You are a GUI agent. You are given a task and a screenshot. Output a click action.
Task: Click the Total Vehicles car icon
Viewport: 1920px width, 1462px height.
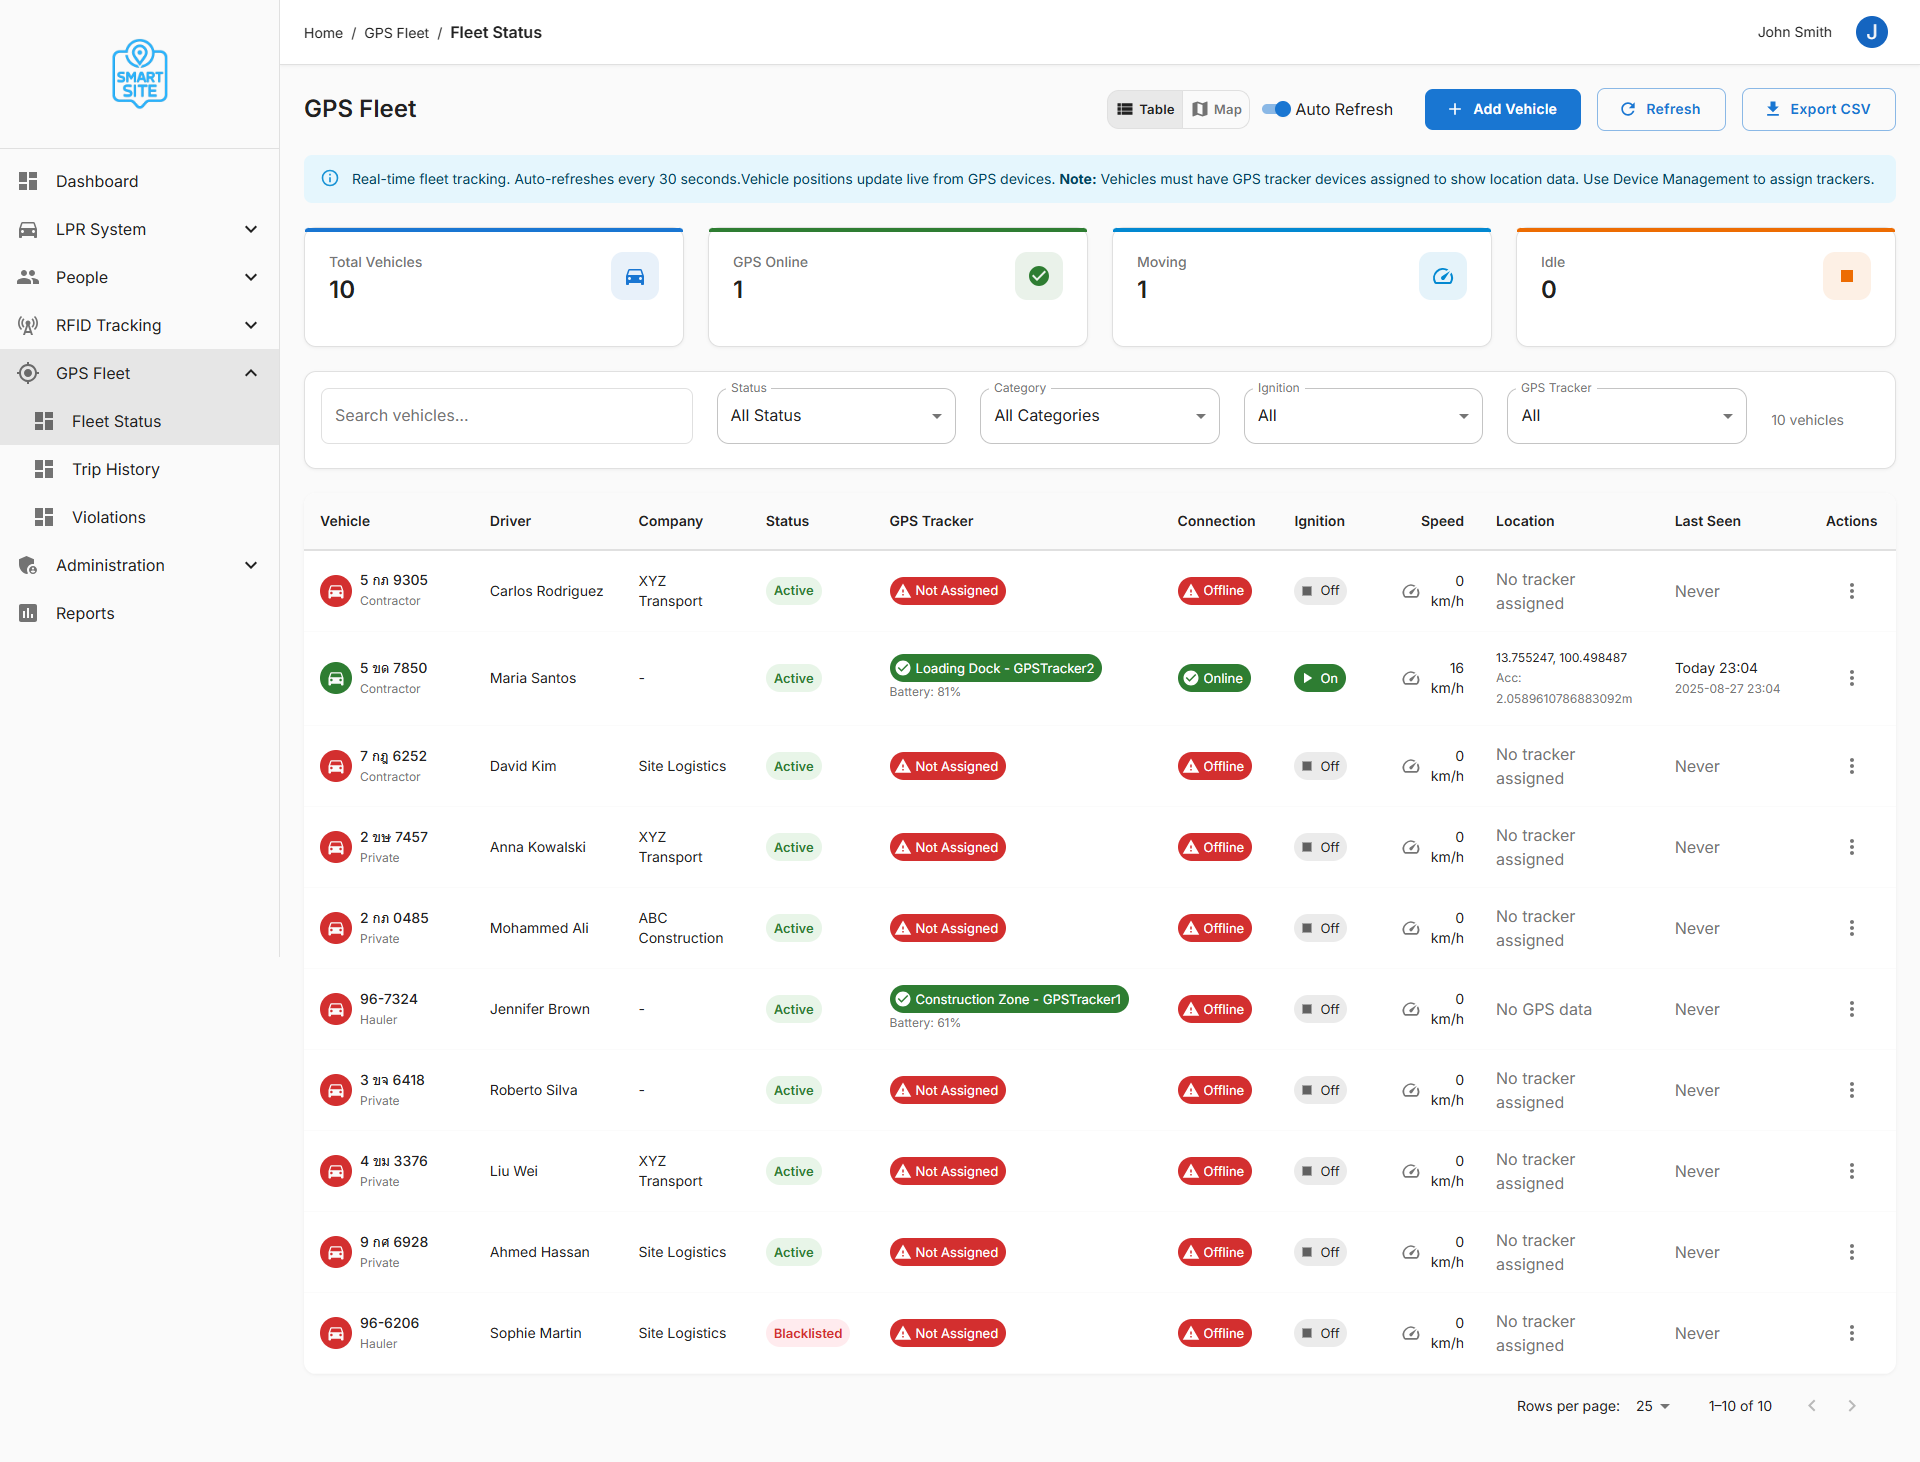(634, 277)
